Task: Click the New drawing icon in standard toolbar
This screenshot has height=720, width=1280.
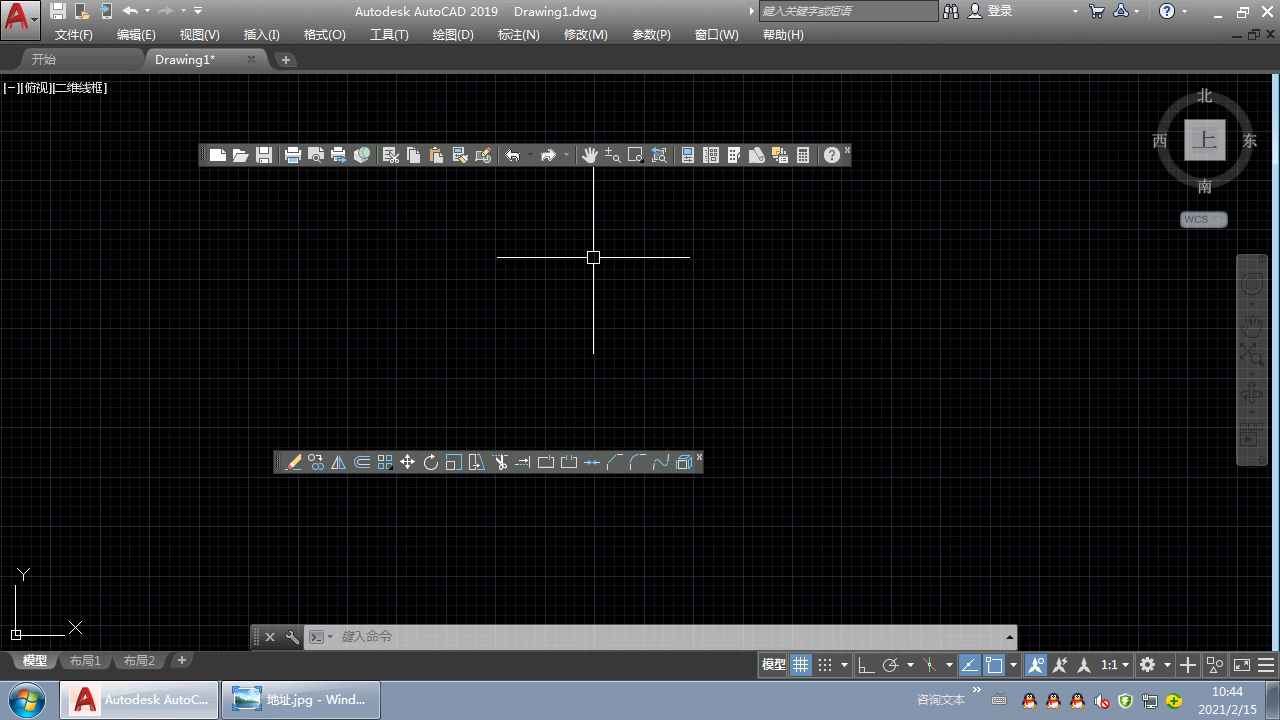Action: click(217, 155)
